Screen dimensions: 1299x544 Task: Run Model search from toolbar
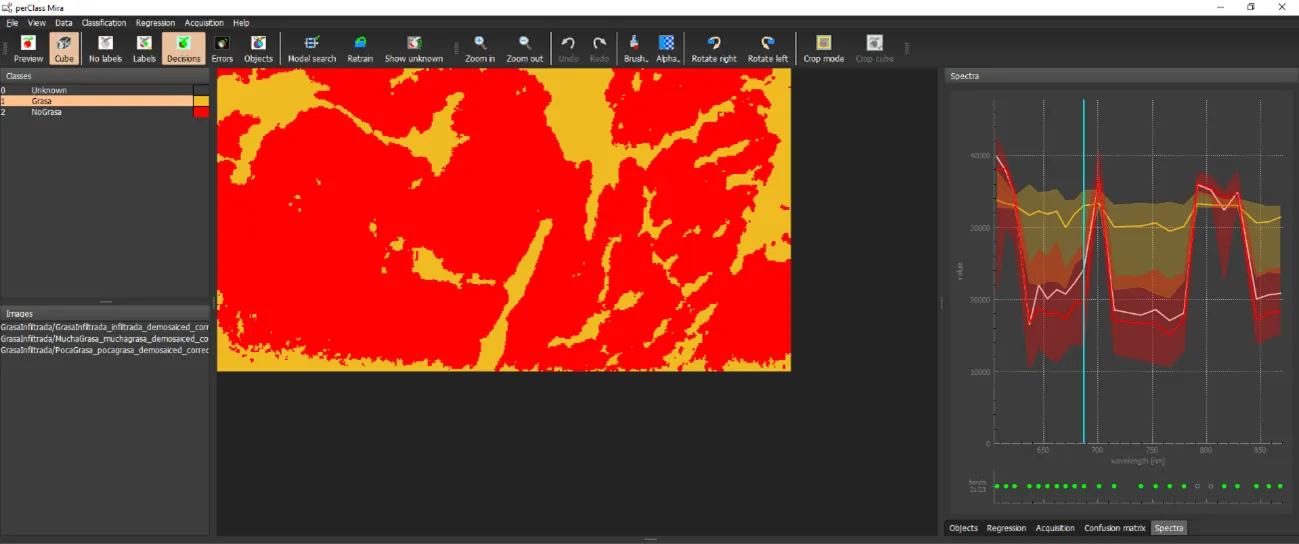[x=312, y=48]
